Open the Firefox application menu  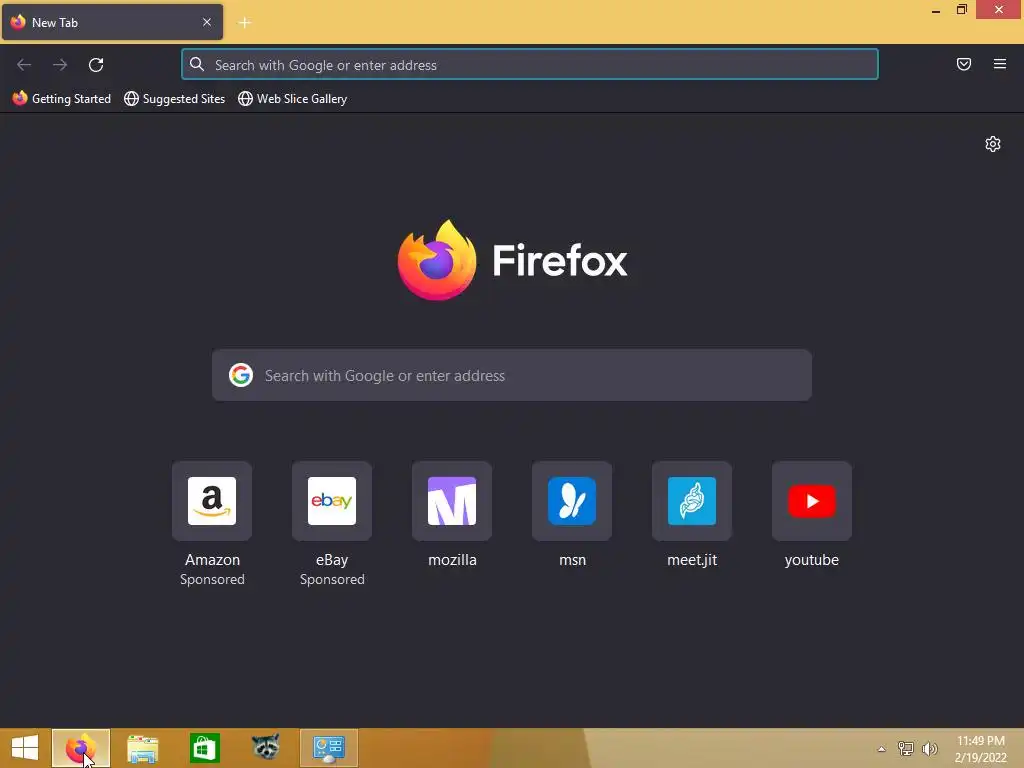click(1000, 64)
